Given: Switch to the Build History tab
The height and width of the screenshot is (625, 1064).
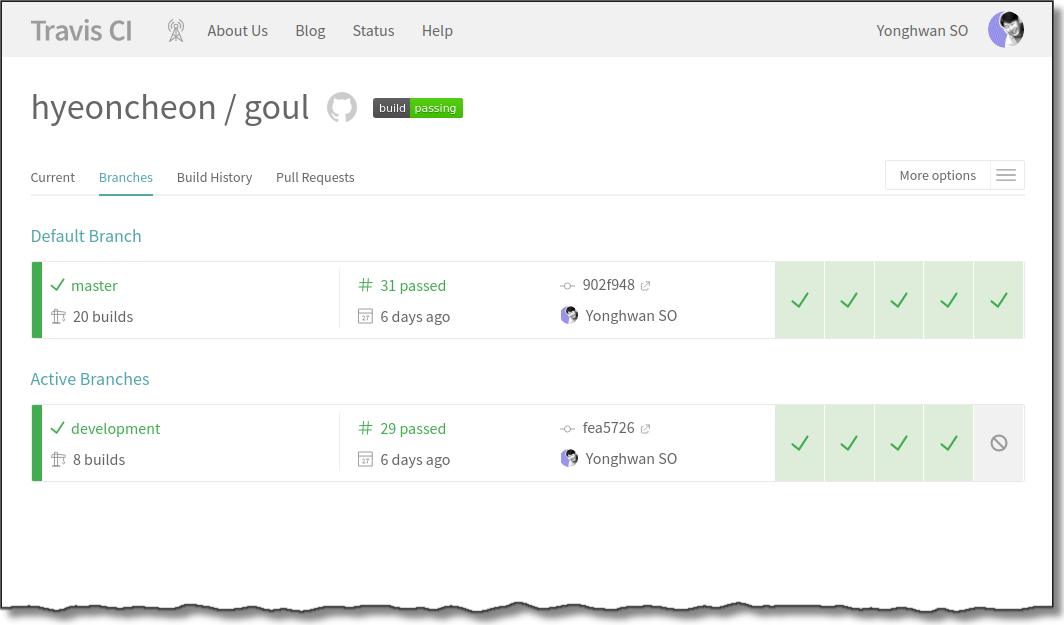Looking at the screenshot, I should point(214,178).
